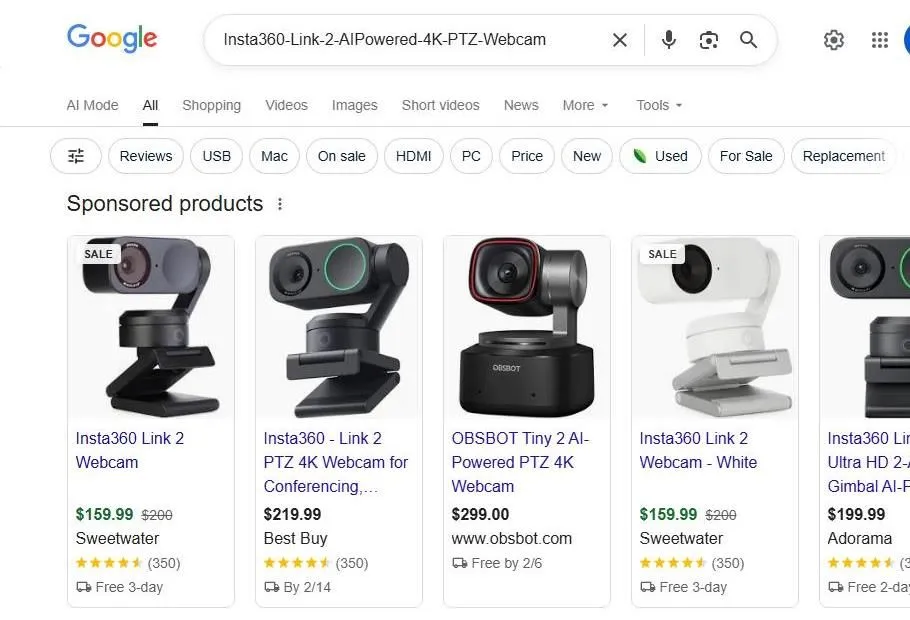Toggle the HDMI filter chip

pyautogui.click(x=413, y=156)
